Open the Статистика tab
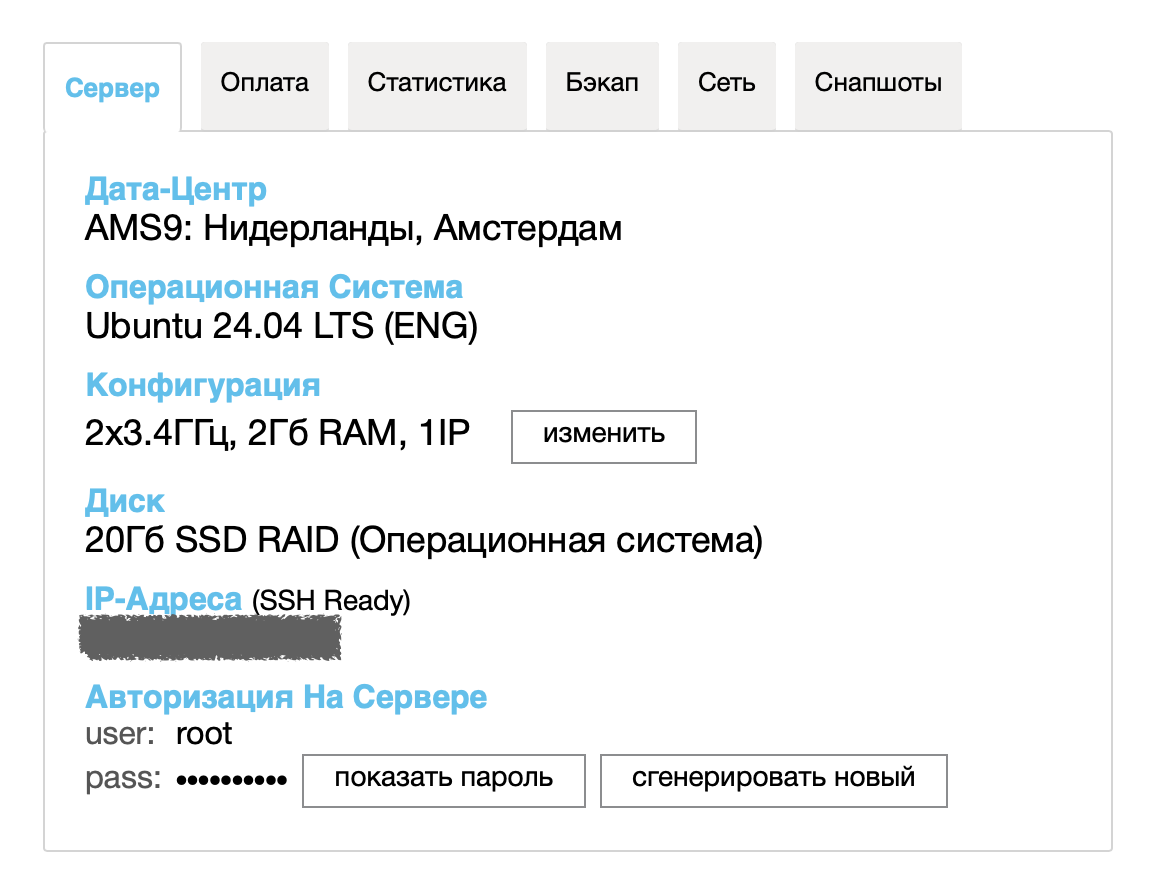This screenshot has height=894, width=1152. [437, 83]
